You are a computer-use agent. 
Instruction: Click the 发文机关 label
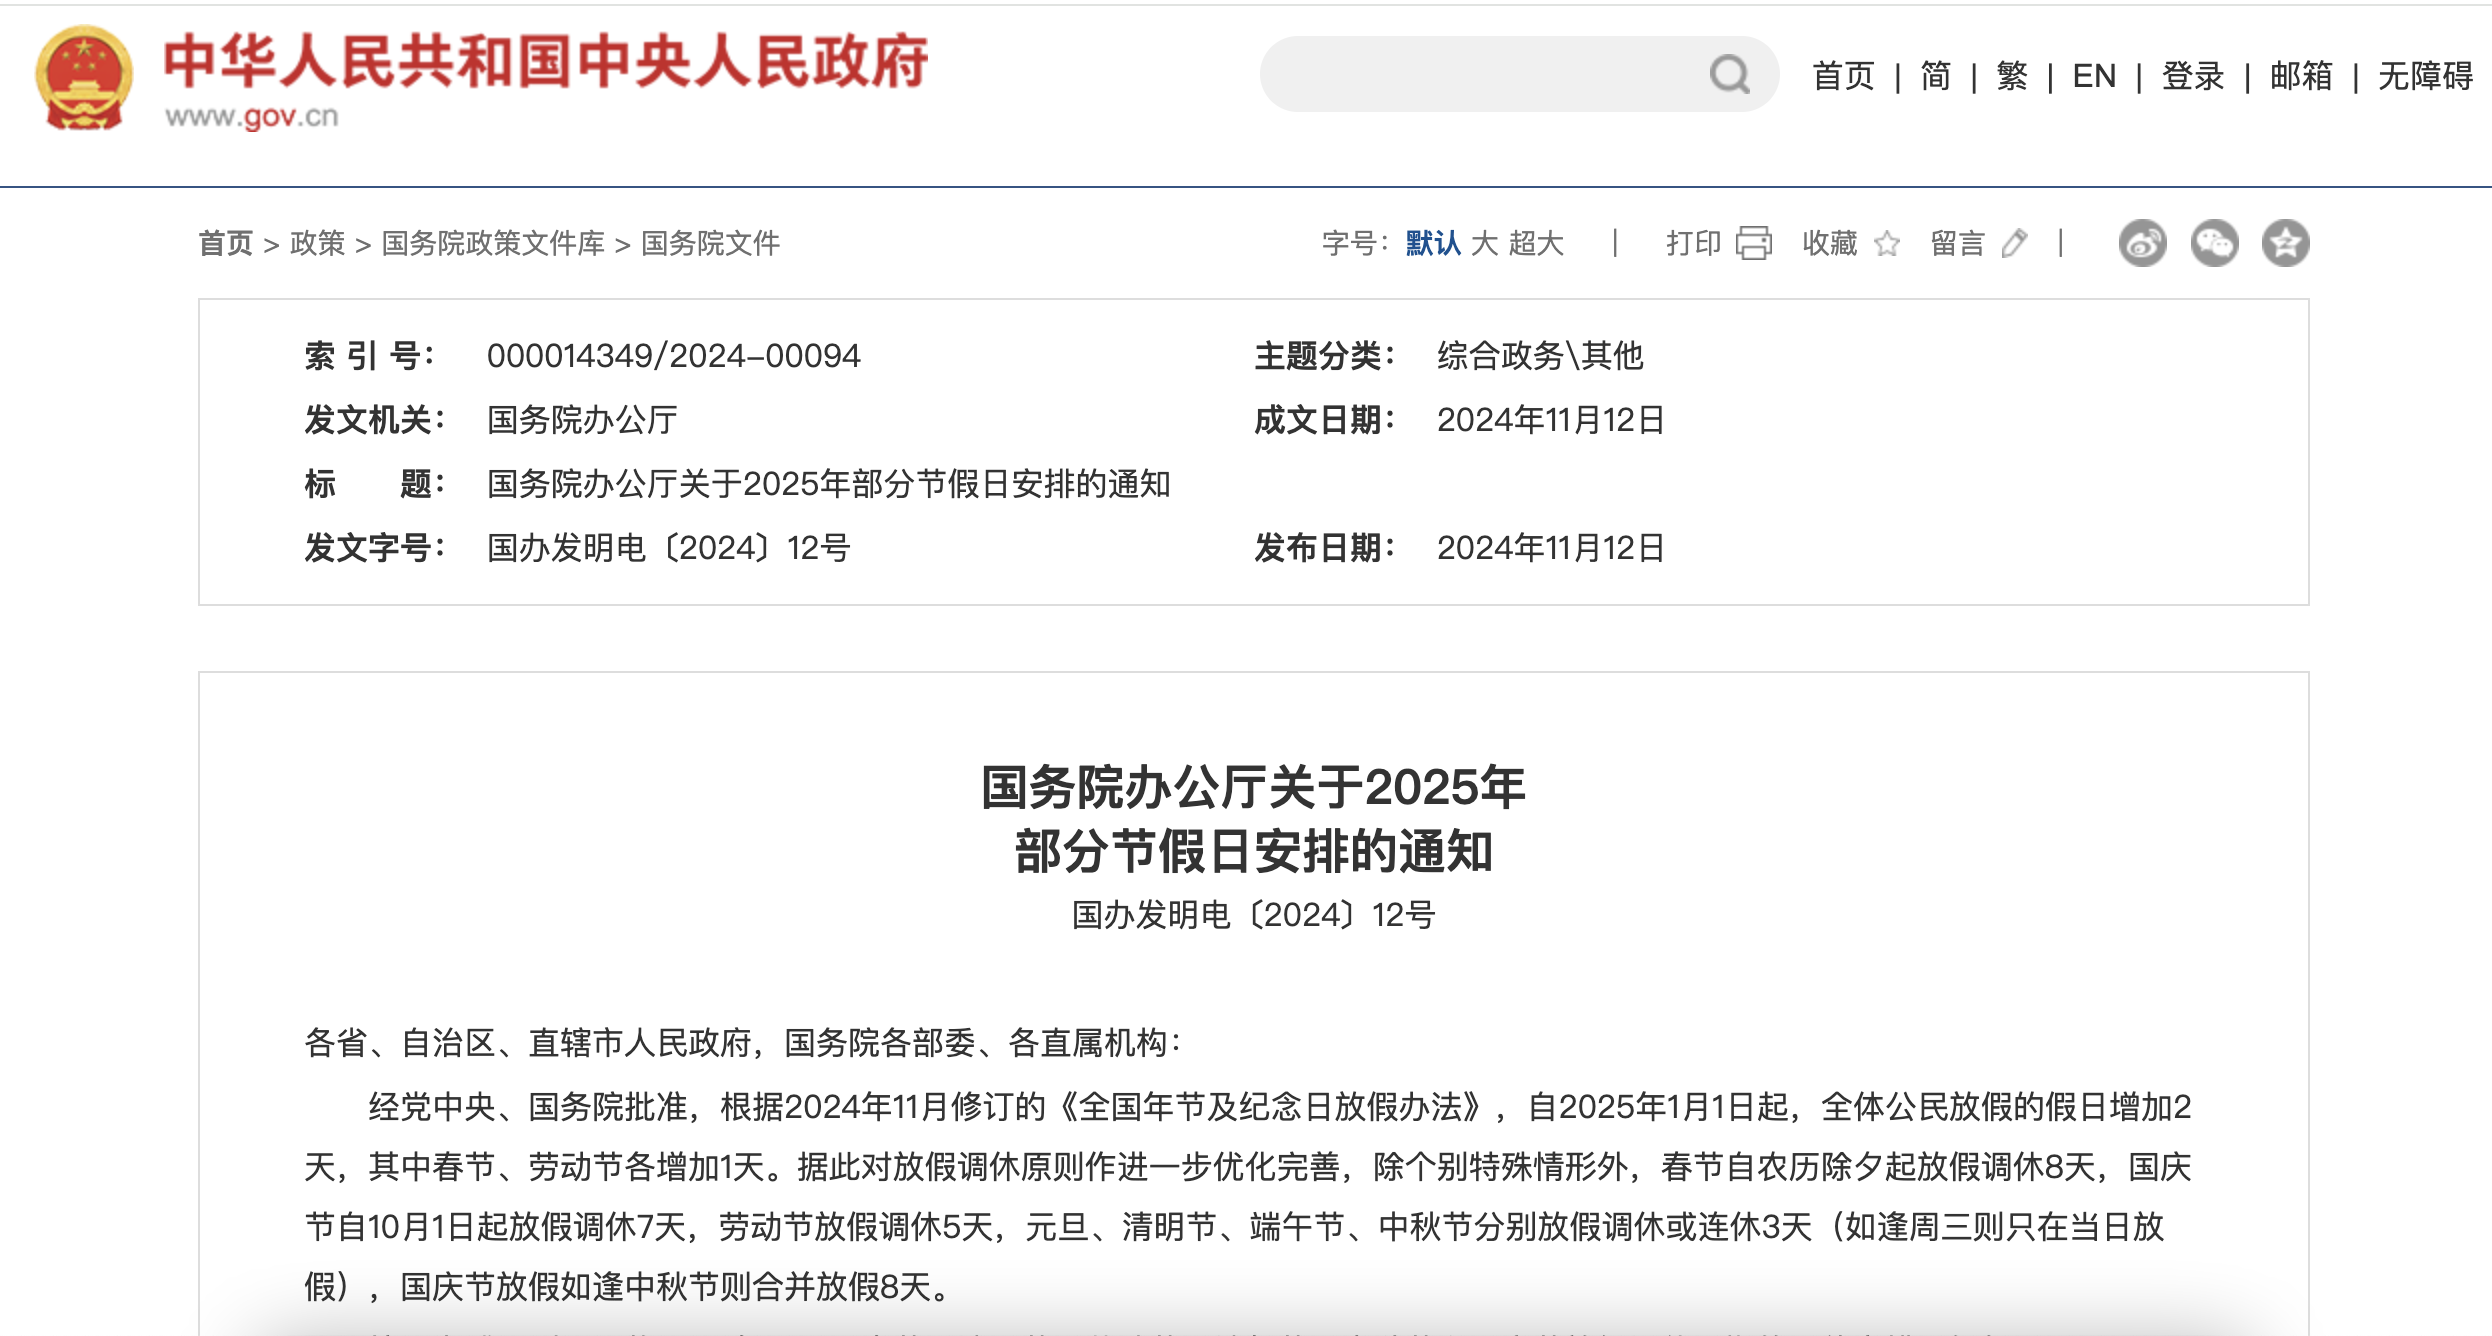coord(374,420)
